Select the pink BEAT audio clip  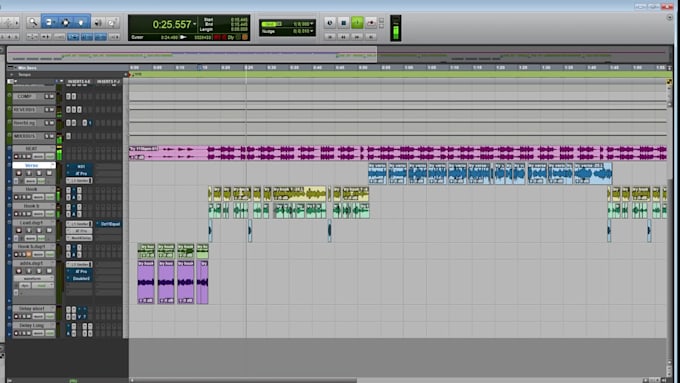pos(398,153)
